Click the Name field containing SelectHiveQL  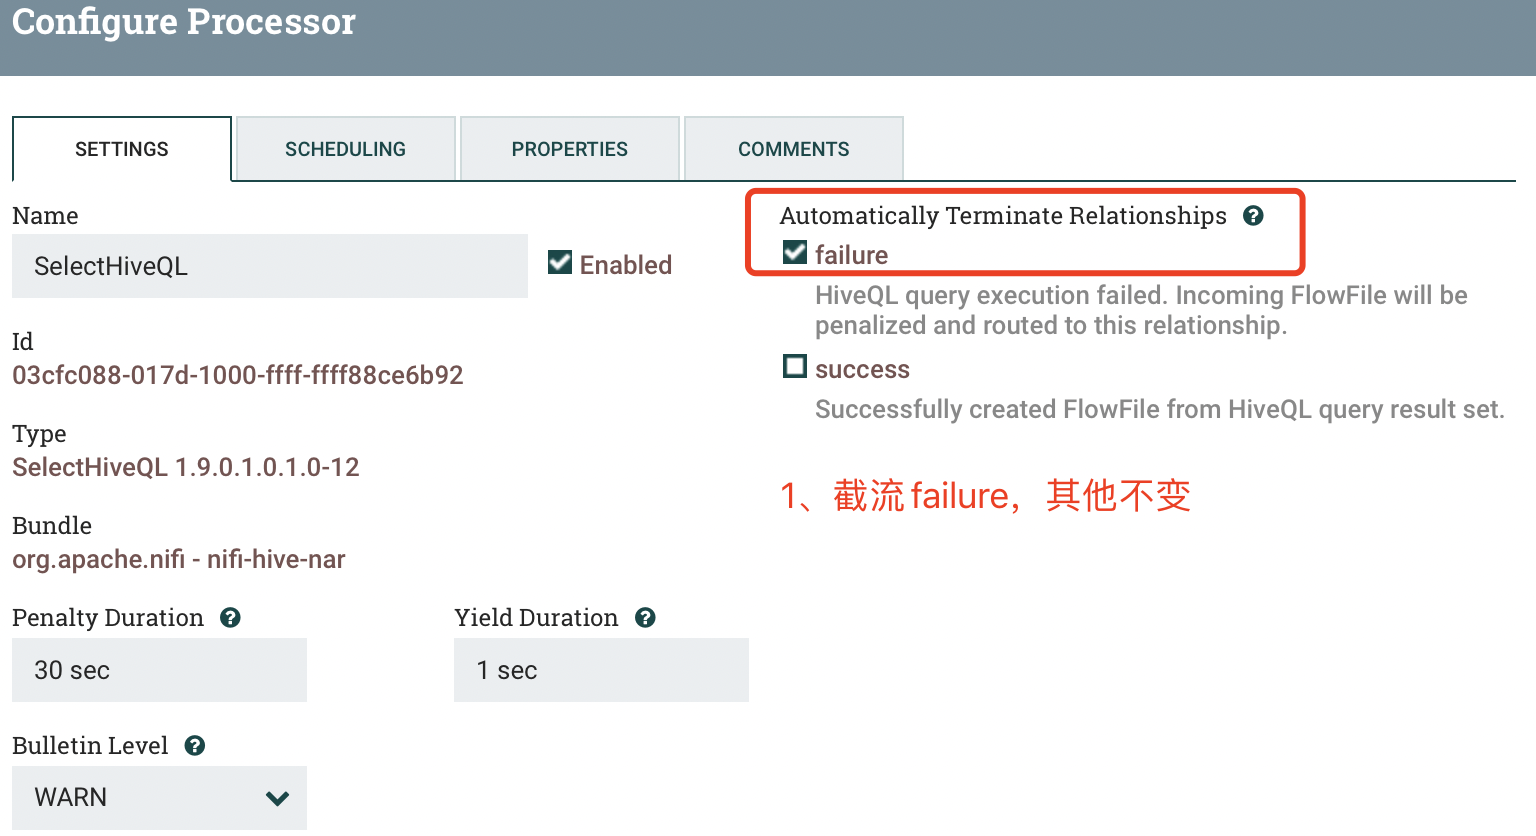(270, 266)
